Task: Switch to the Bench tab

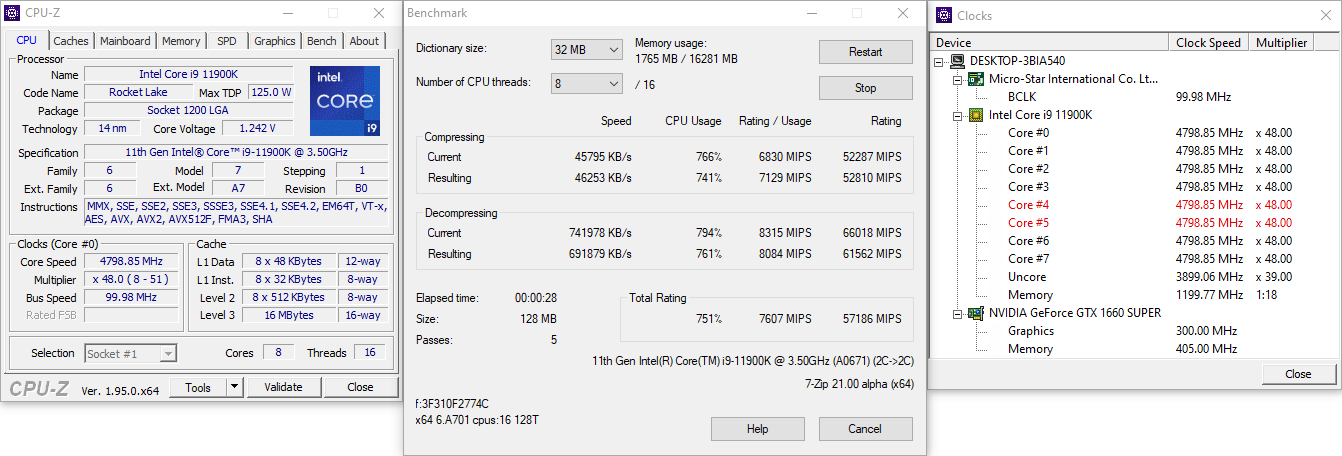Action: pos(321,41)
